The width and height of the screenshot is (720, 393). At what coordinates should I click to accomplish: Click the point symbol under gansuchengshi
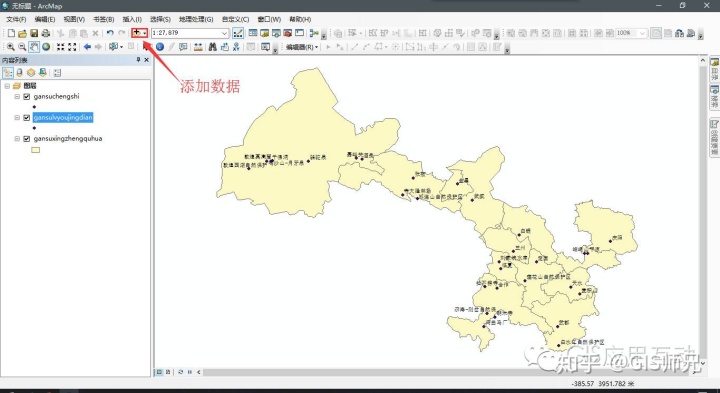[34, 107]
